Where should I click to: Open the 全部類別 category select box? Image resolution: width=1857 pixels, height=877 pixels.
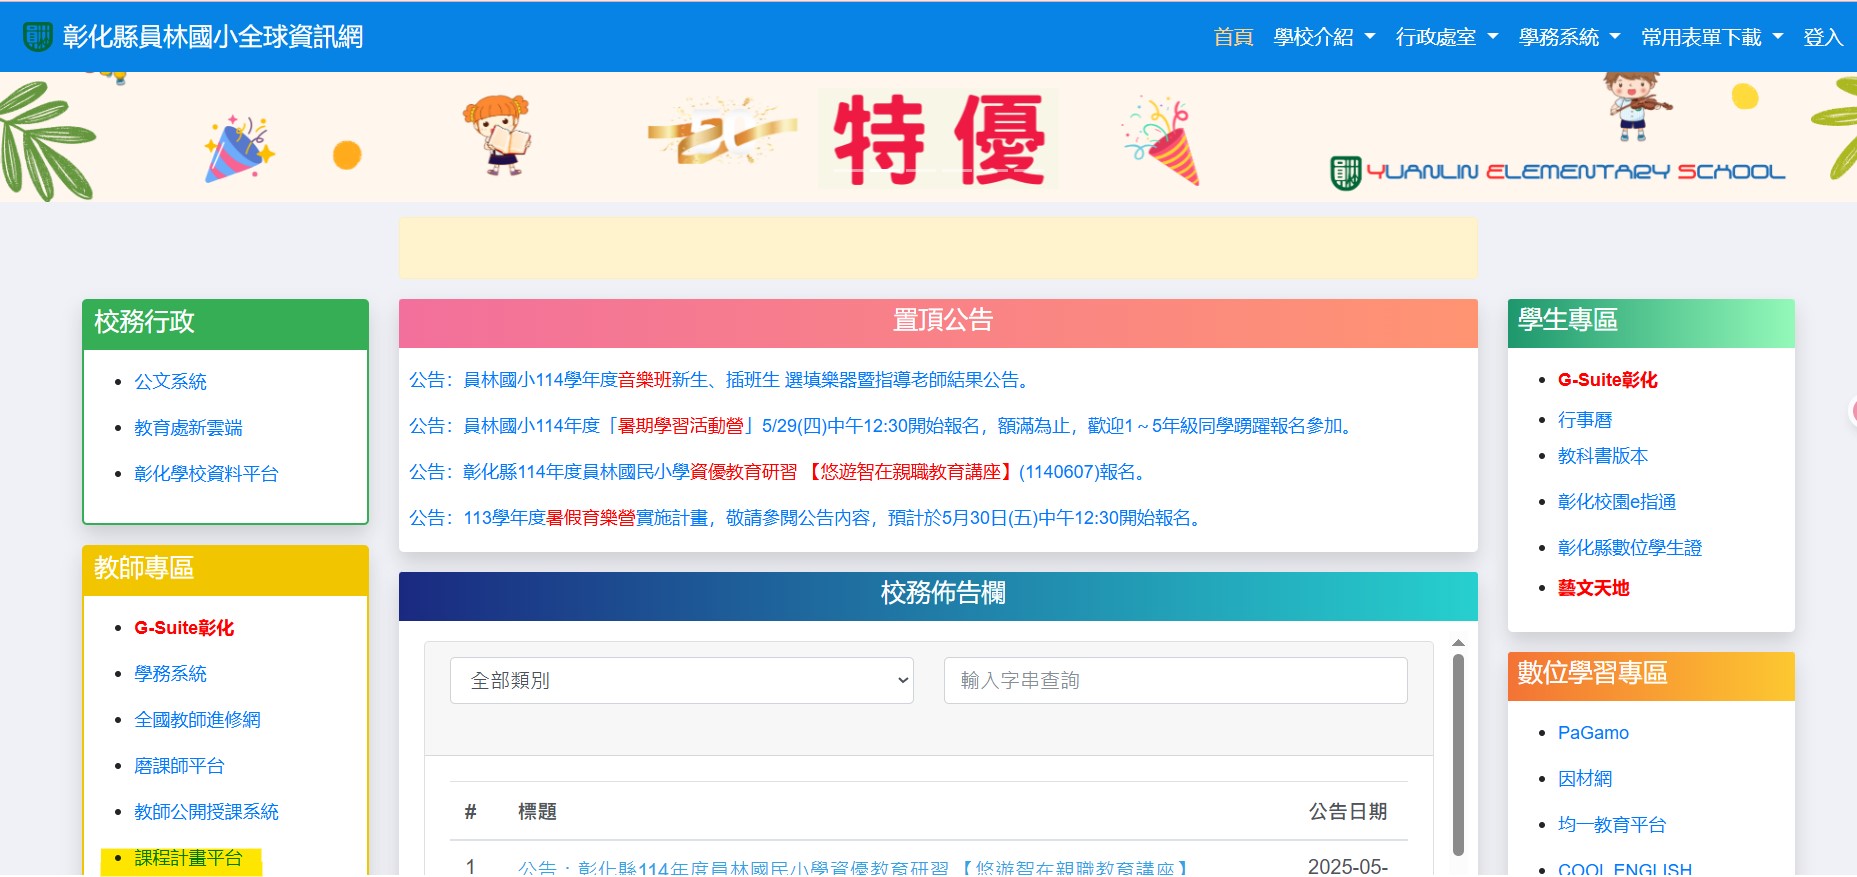[681, 681]
